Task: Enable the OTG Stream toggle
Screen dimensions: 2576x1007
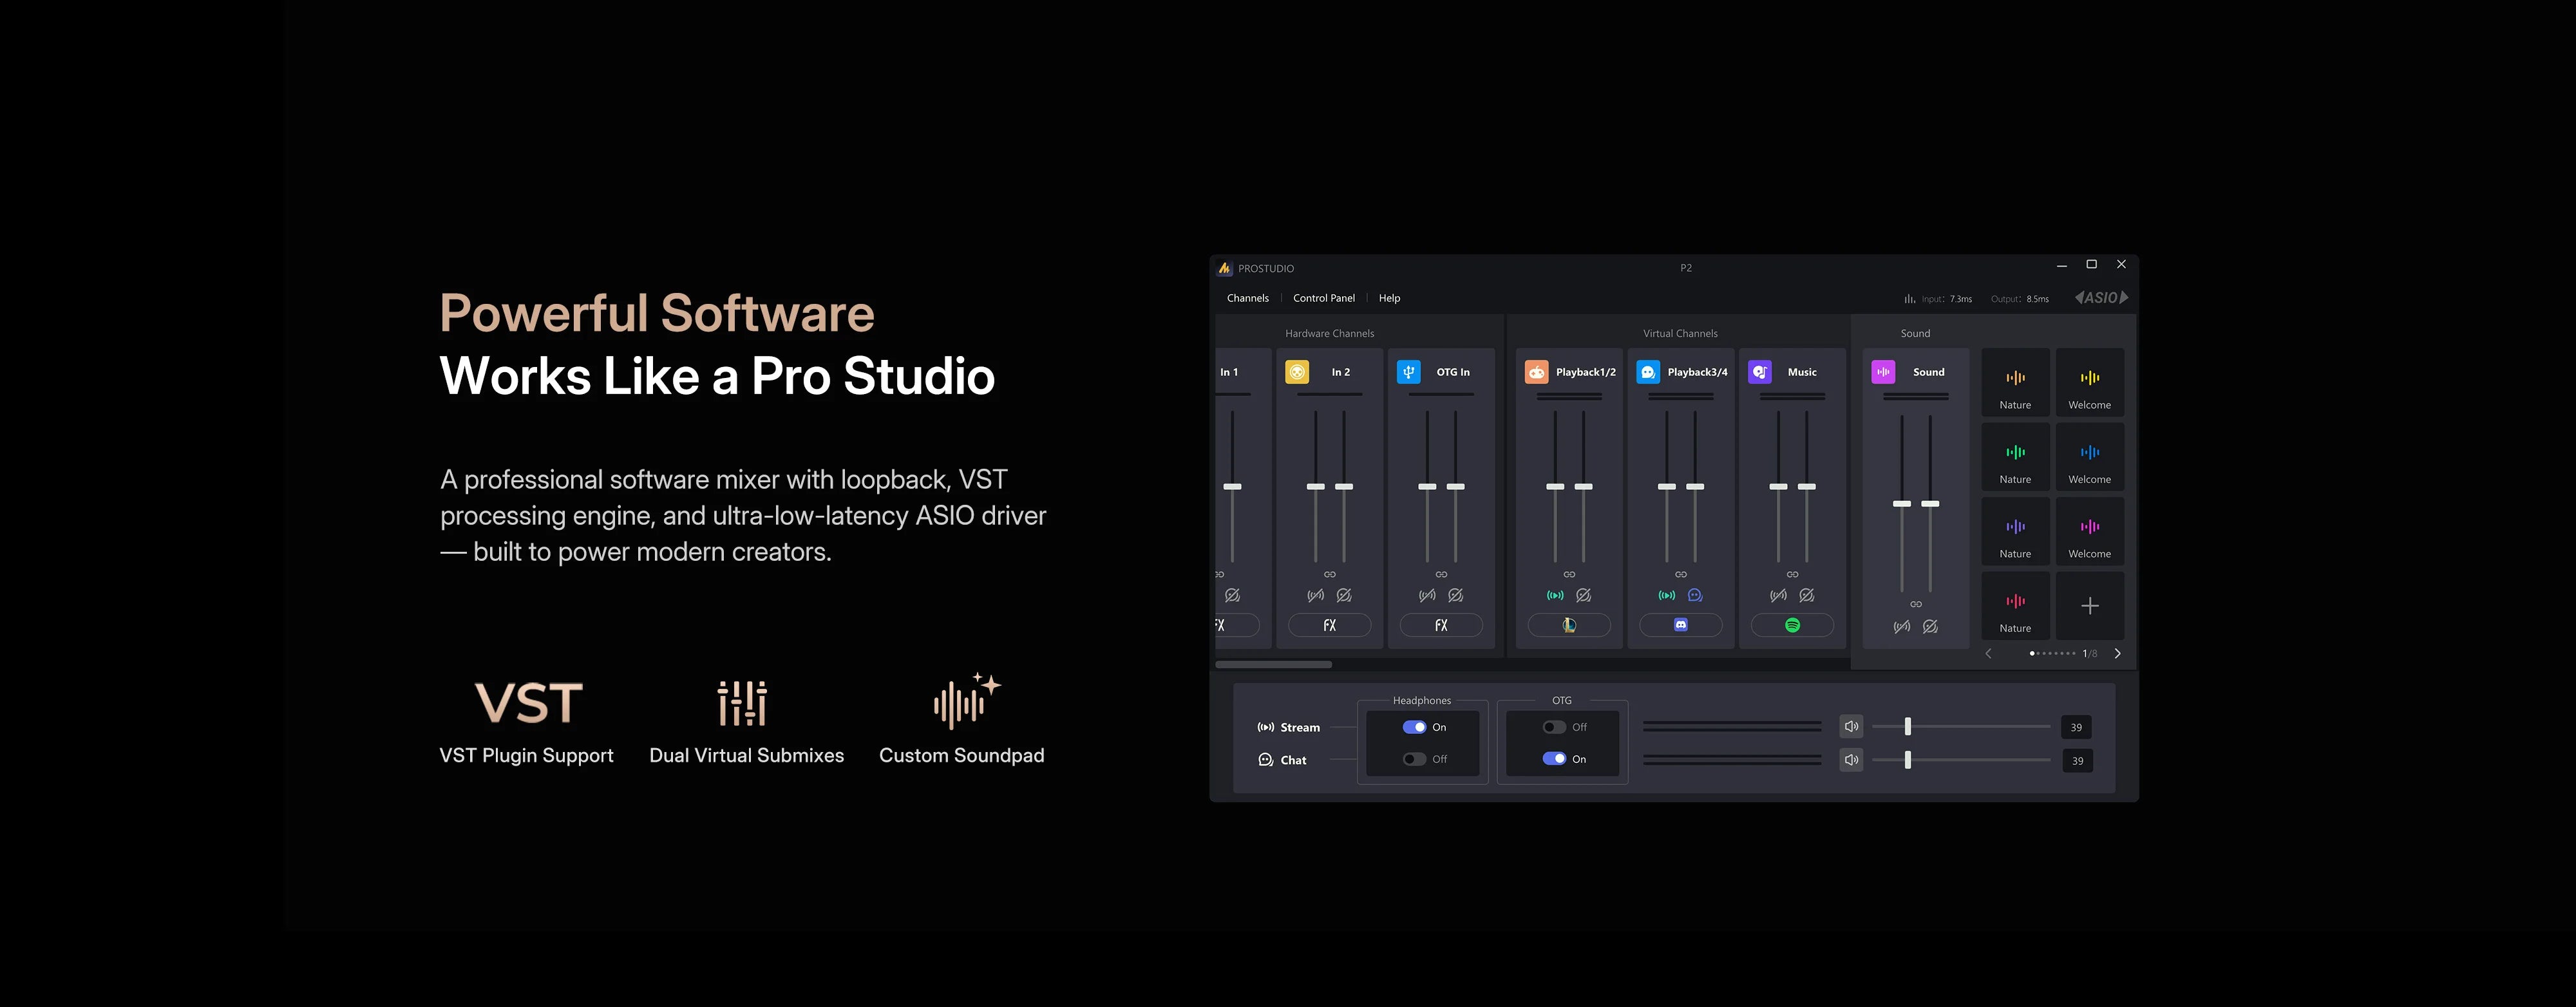Action: [x=1554, y=727]
